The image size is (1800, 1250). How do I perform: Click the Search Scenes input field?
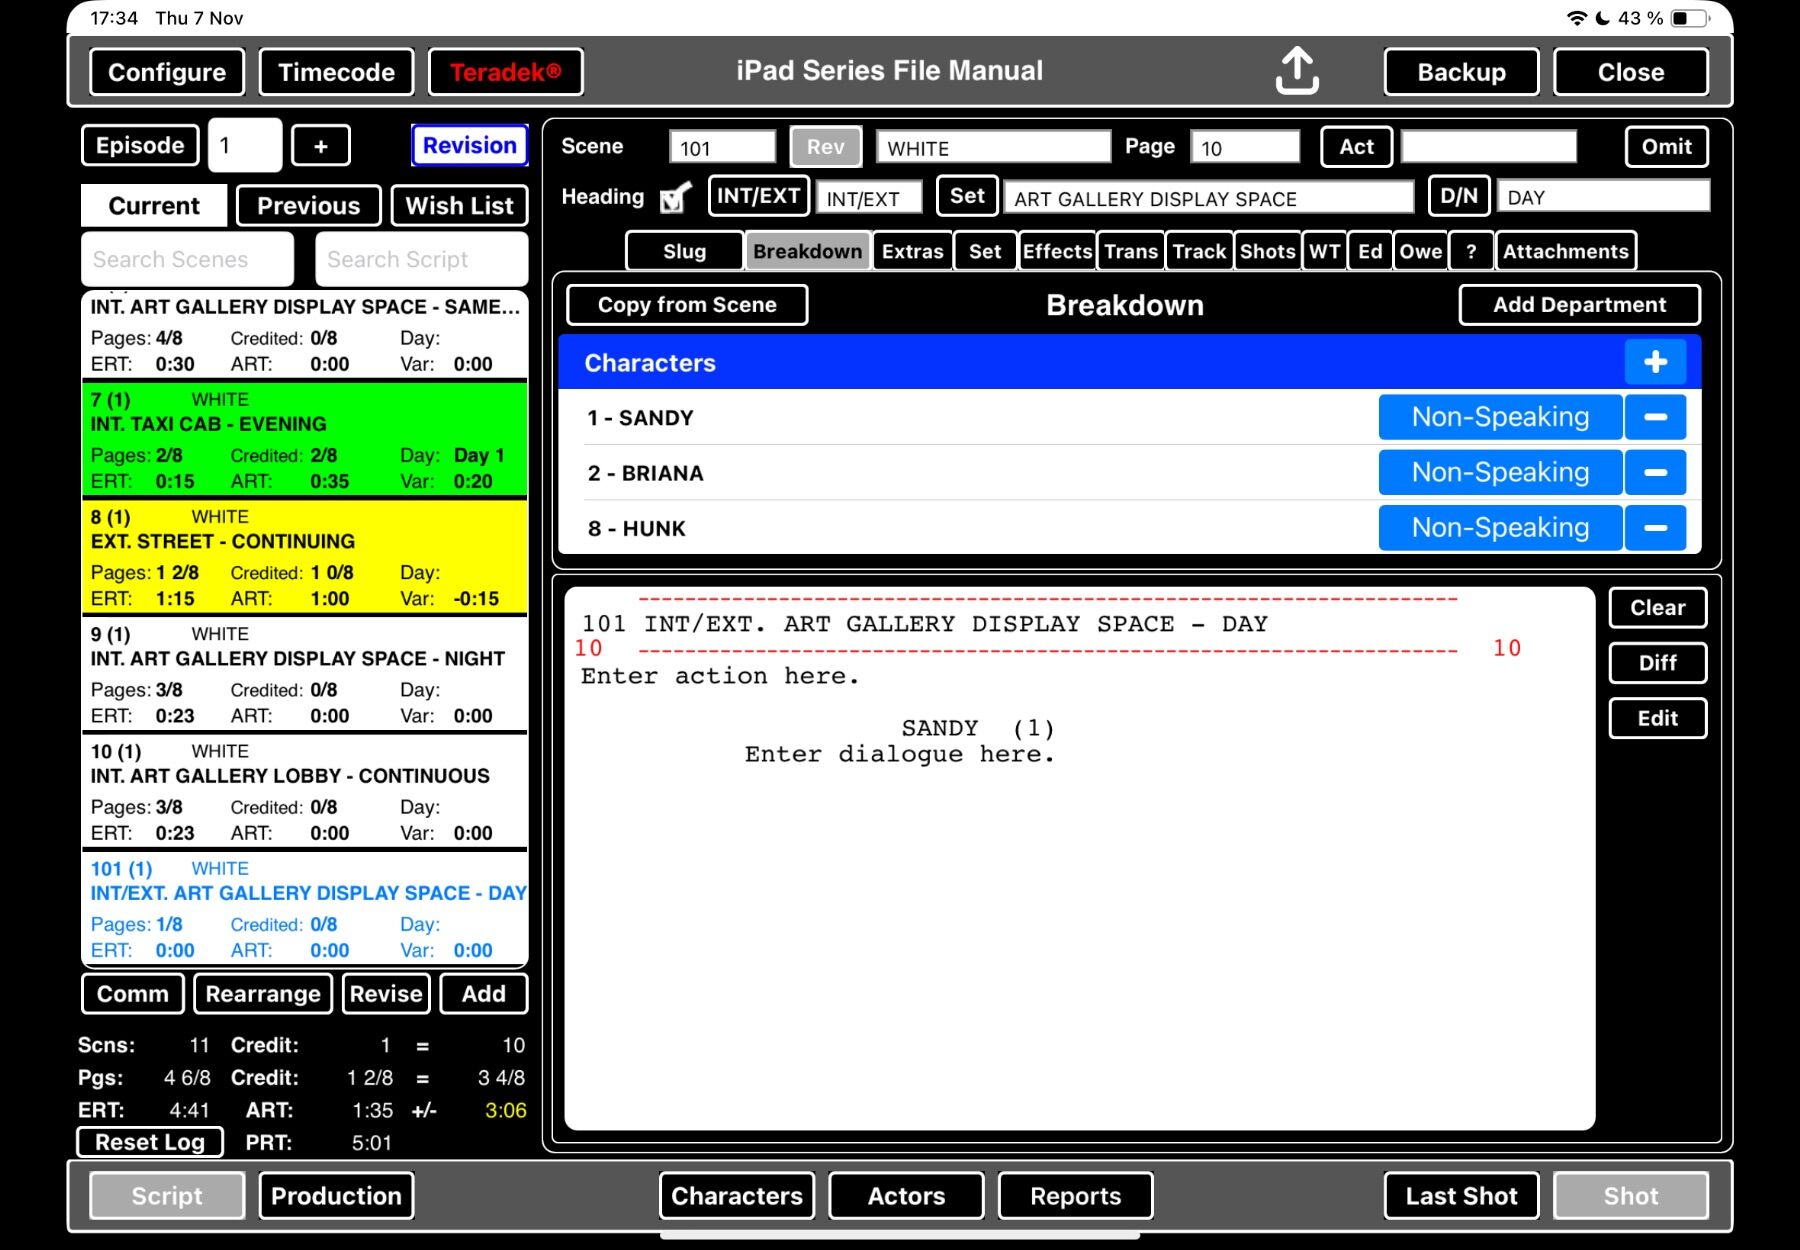(188, 260)
